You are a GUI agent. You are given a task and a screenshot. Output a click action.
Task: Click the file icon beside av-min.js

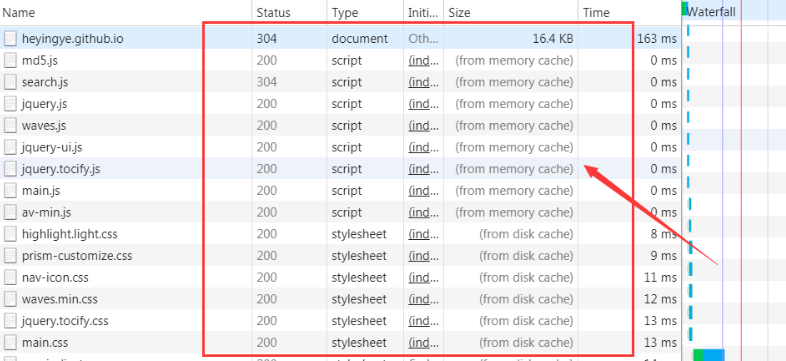point(10,213)
